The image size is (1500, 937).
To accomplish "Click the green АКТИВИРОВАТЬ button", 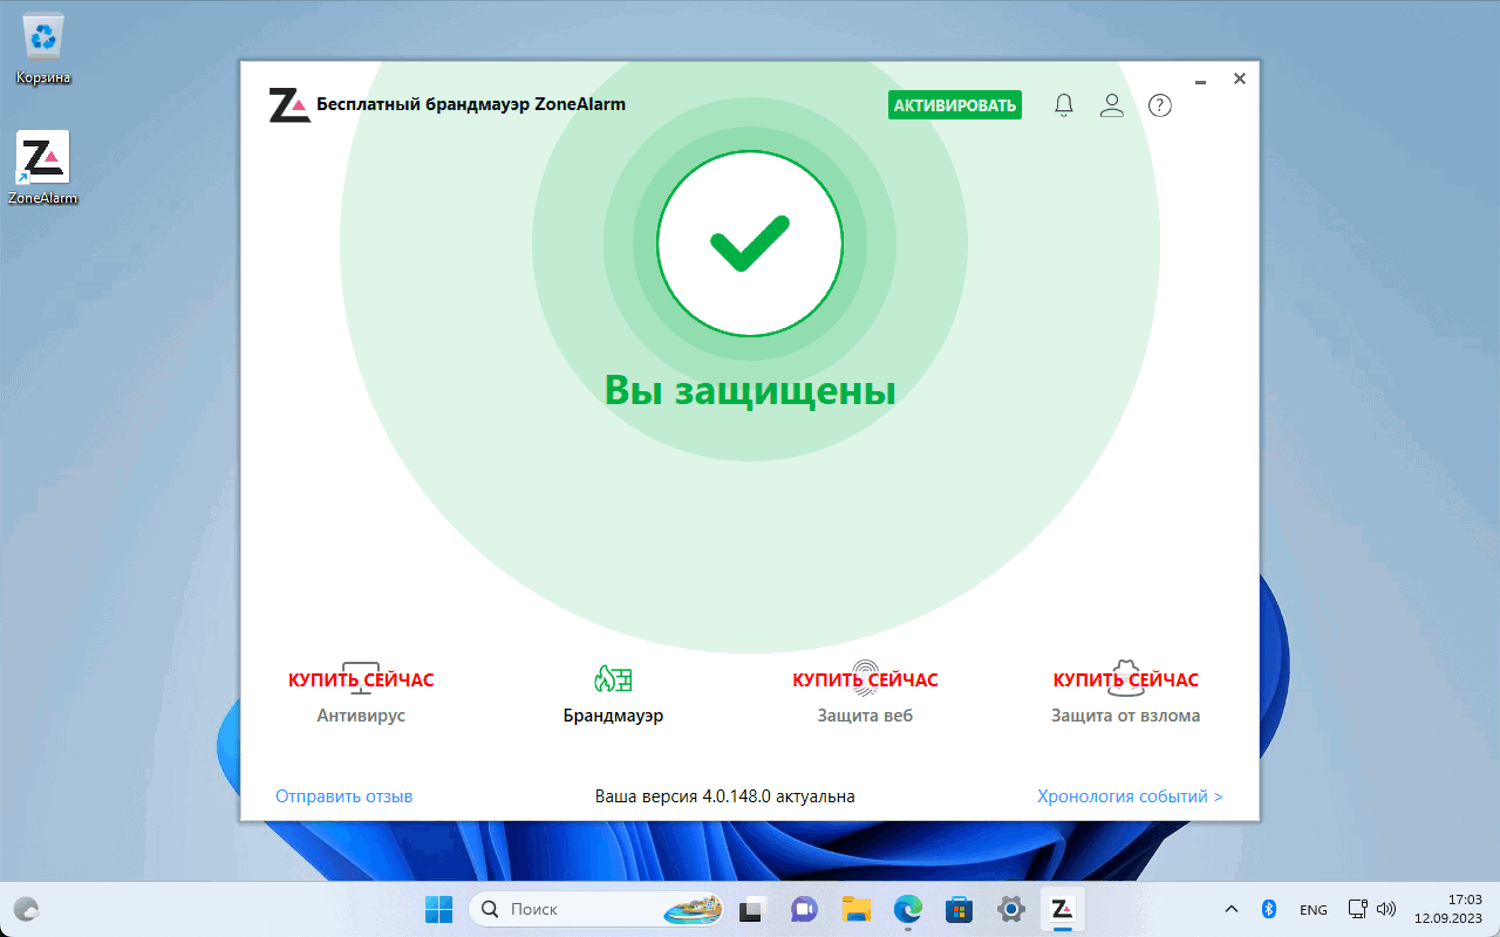I will coord(955,105).
